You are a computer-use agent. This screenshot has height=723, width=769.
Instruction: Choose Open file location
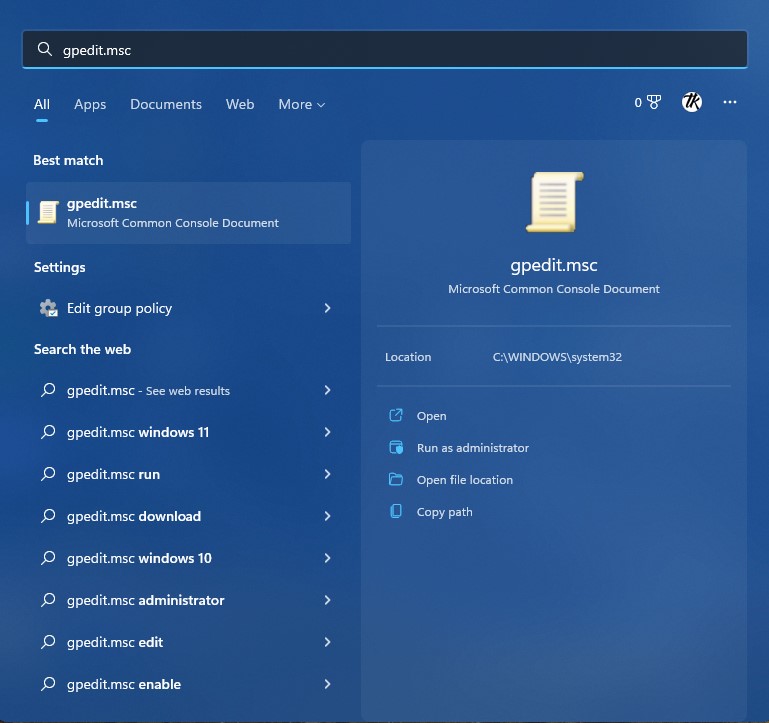click(465, 480)
